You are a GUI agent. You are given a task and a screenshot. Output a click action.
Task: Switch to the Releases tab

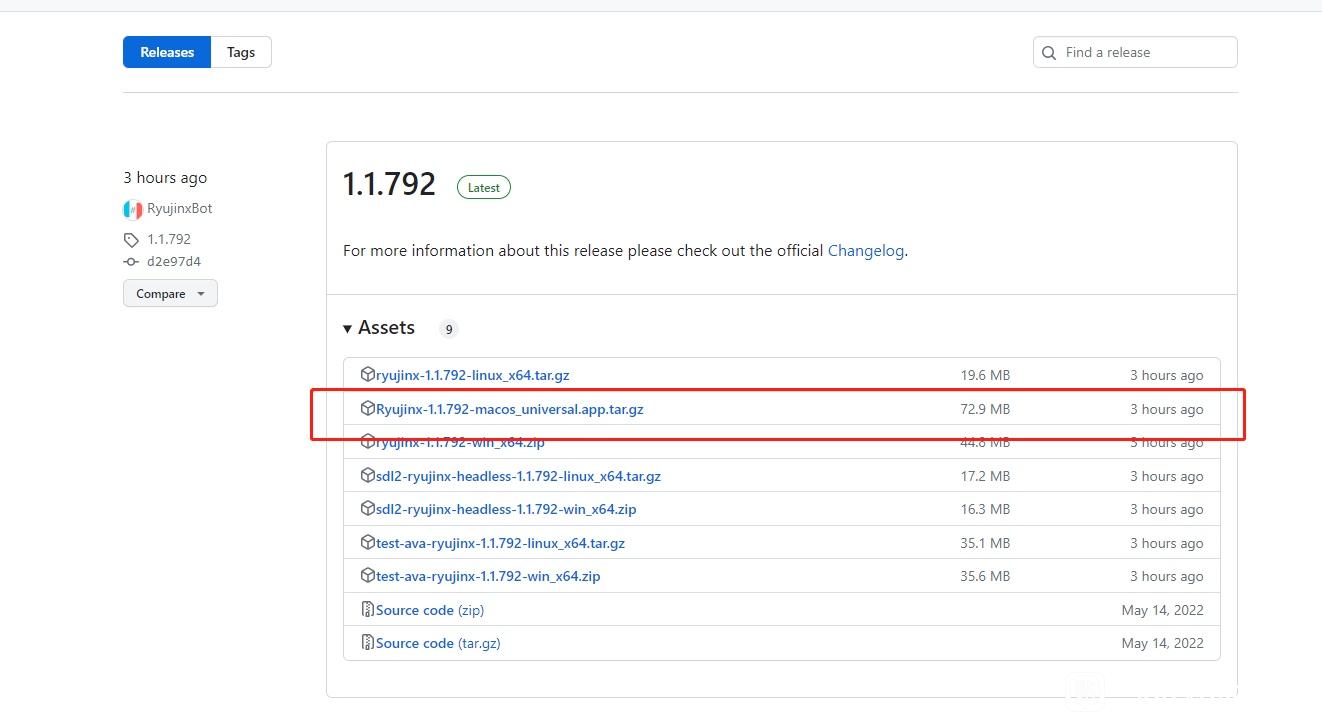(x=167, y=52)
